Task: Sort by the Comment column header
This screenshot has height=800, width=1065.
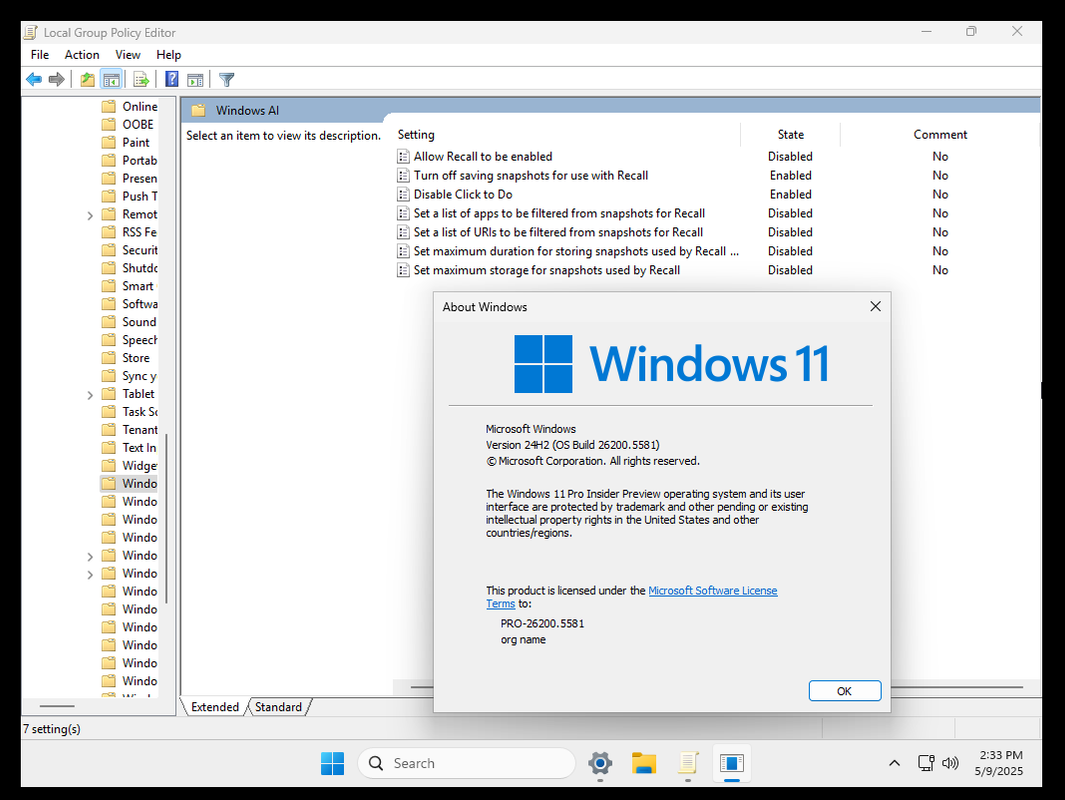Action: (940, 134)
